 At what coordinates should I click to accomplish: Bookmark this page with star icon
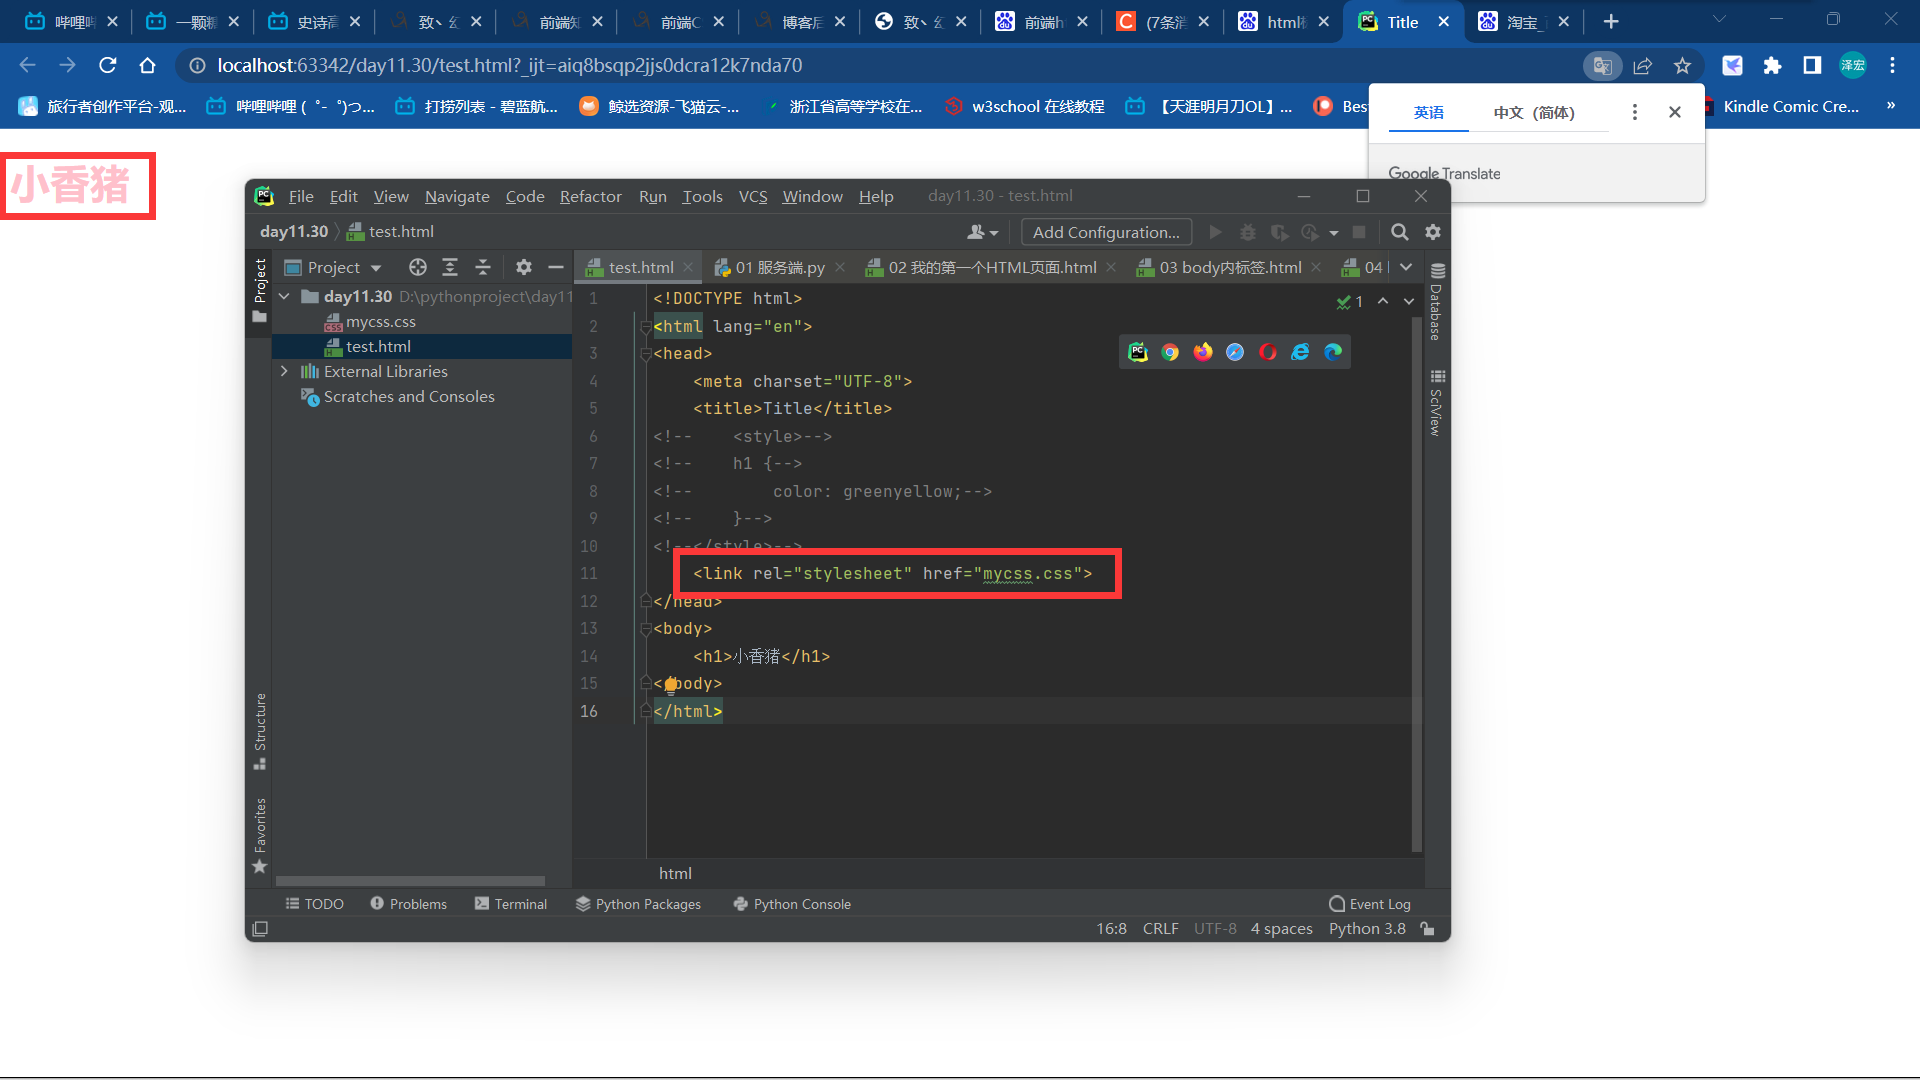coord(1682,65)
